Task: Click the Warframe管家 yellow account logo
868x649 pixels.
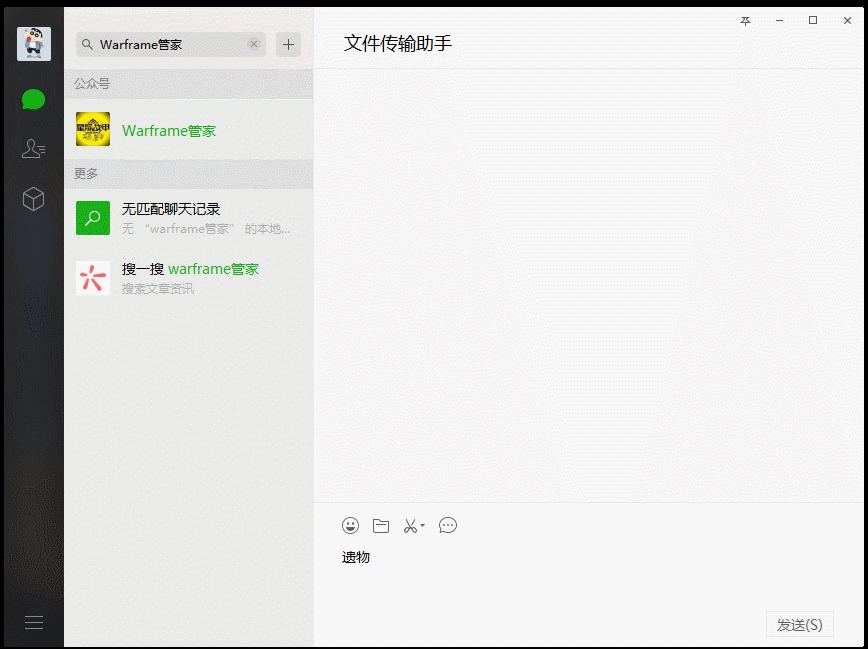Action: point(93,129)
